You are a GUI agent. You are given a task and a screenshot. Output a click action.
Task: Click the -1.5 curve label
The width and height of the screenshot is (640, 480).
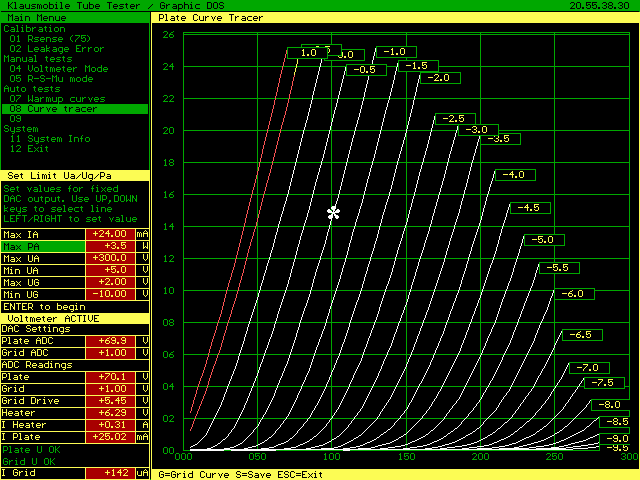[418, 66]
